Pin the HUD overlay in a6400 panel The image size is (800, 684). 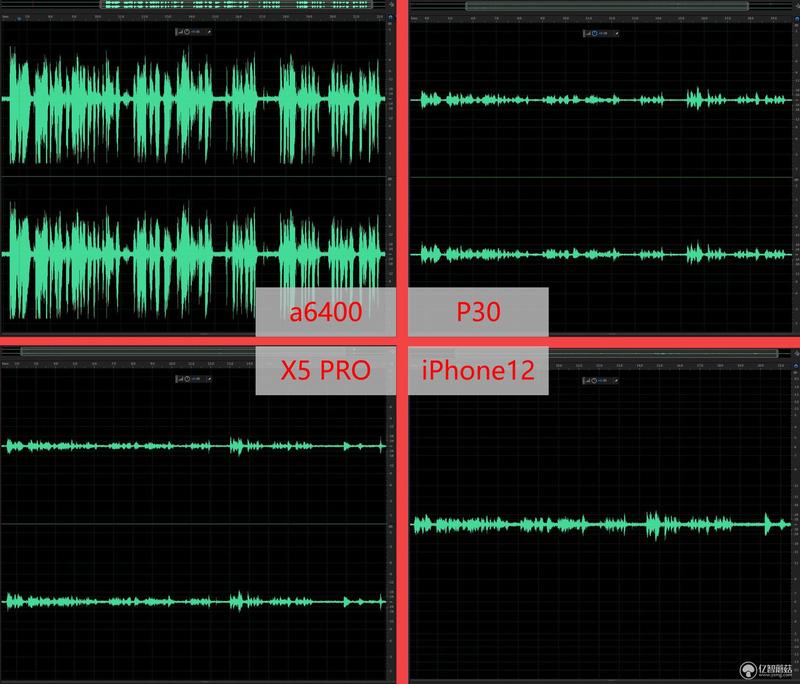click(x=208, y=32)
